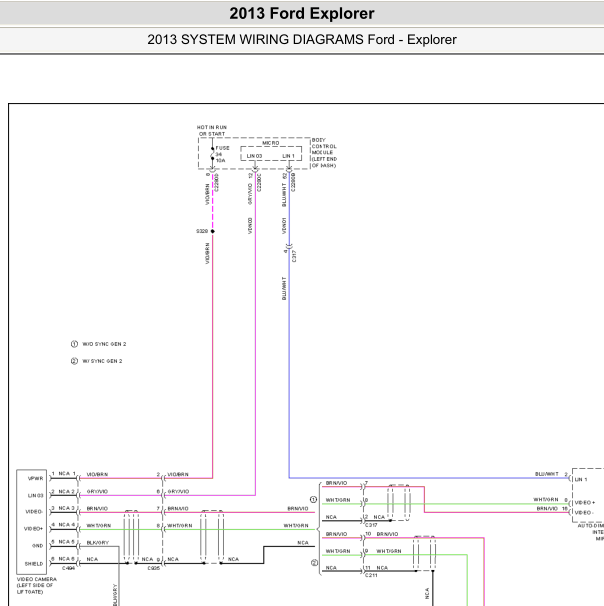Click the vertical 'GRY/VIO' label below the module
Image resolution: width=604 pixels, height=606 pixels.
pos(250,194)
